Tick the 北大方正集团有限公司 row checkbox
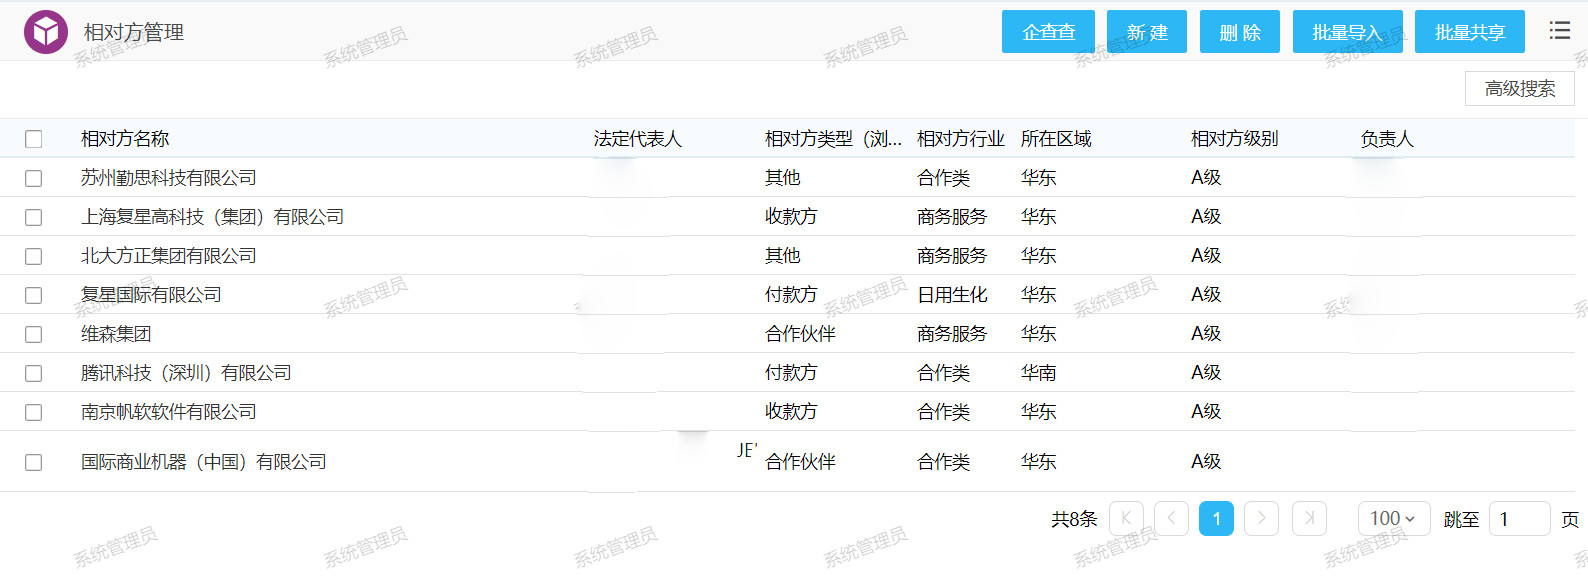 pyautogui.click(x=34, y=256)
